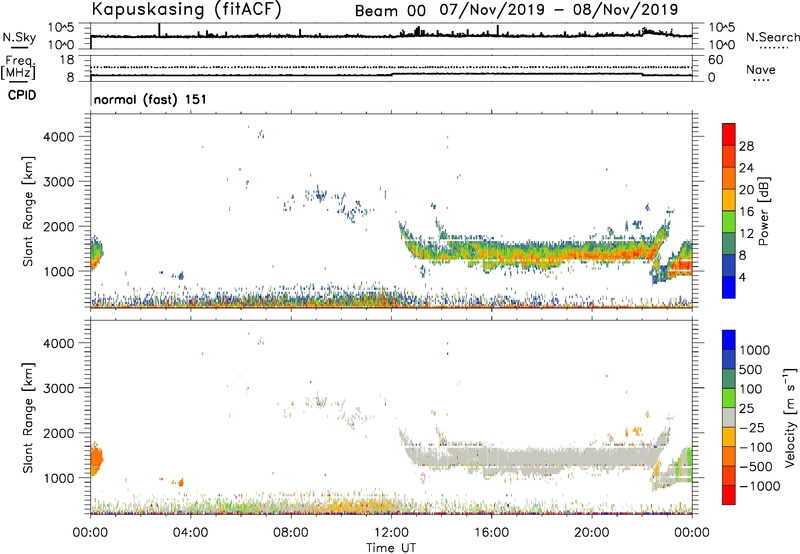
Task: Click the "4" value on Power colorbar
Action: (742, 277)
